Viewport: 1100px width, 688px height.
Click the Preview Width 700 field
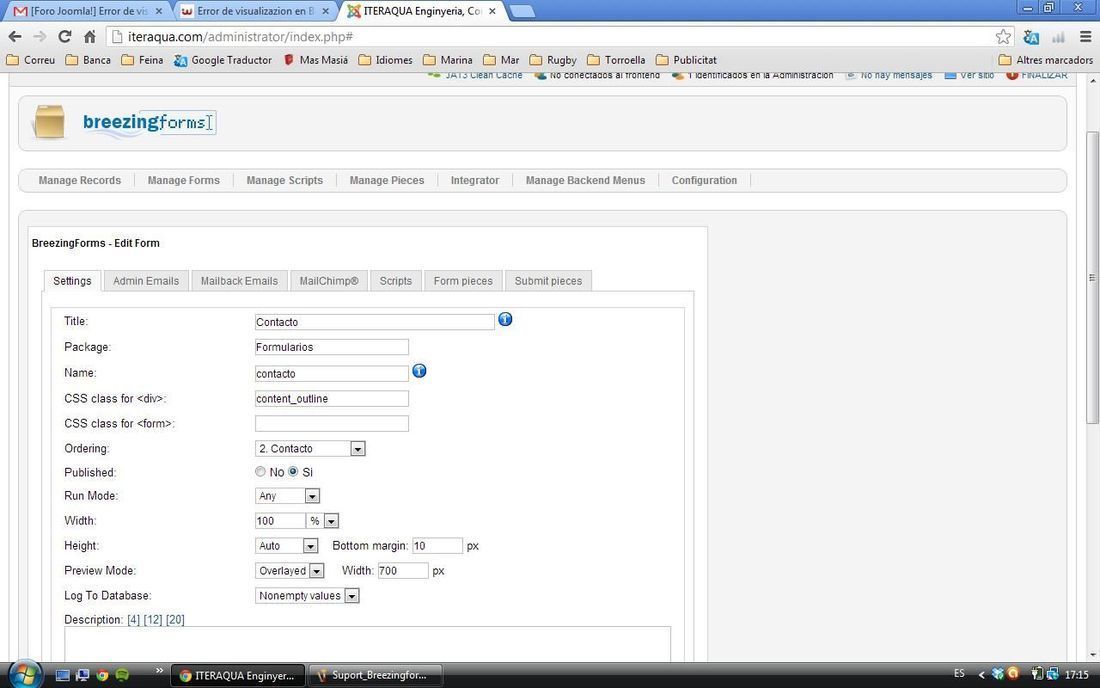[x=403, y=571]
